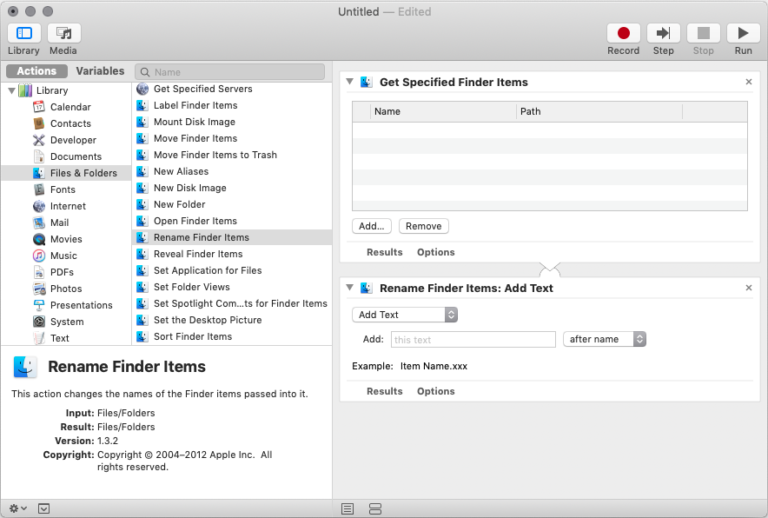Select Move Finder Items action
Viewport: 768px width, 518px height.
pos(232,139)
